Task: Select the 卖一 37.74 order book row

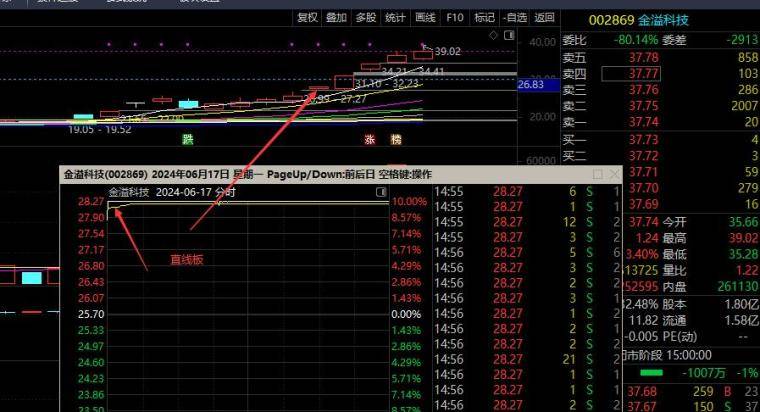Action: pos(660,122)
